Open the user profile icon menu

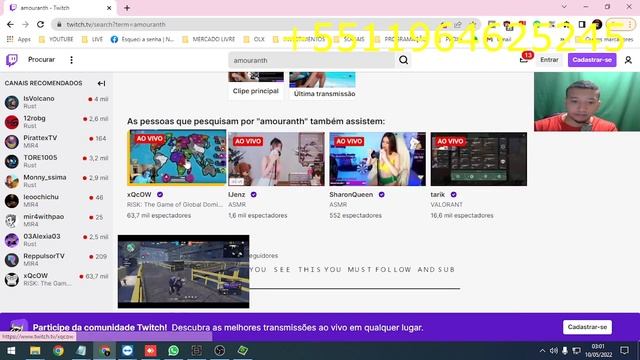[x=628, y=60]
